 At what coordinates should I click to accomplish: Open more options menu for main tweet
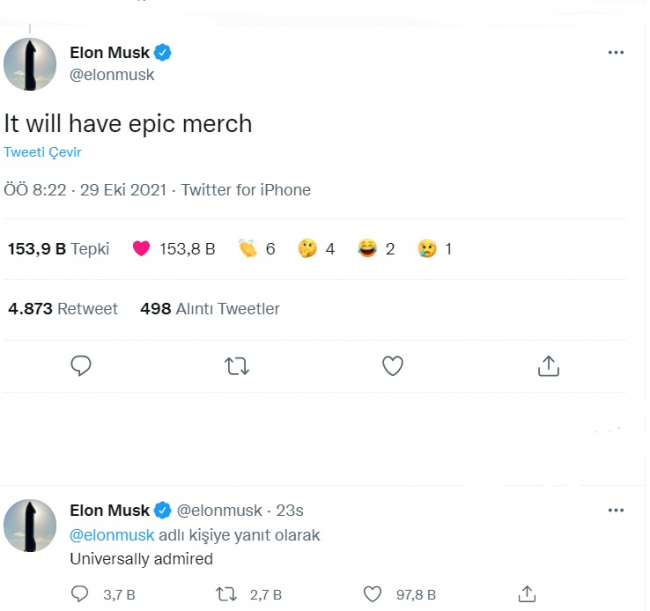(x=617, y=52)
